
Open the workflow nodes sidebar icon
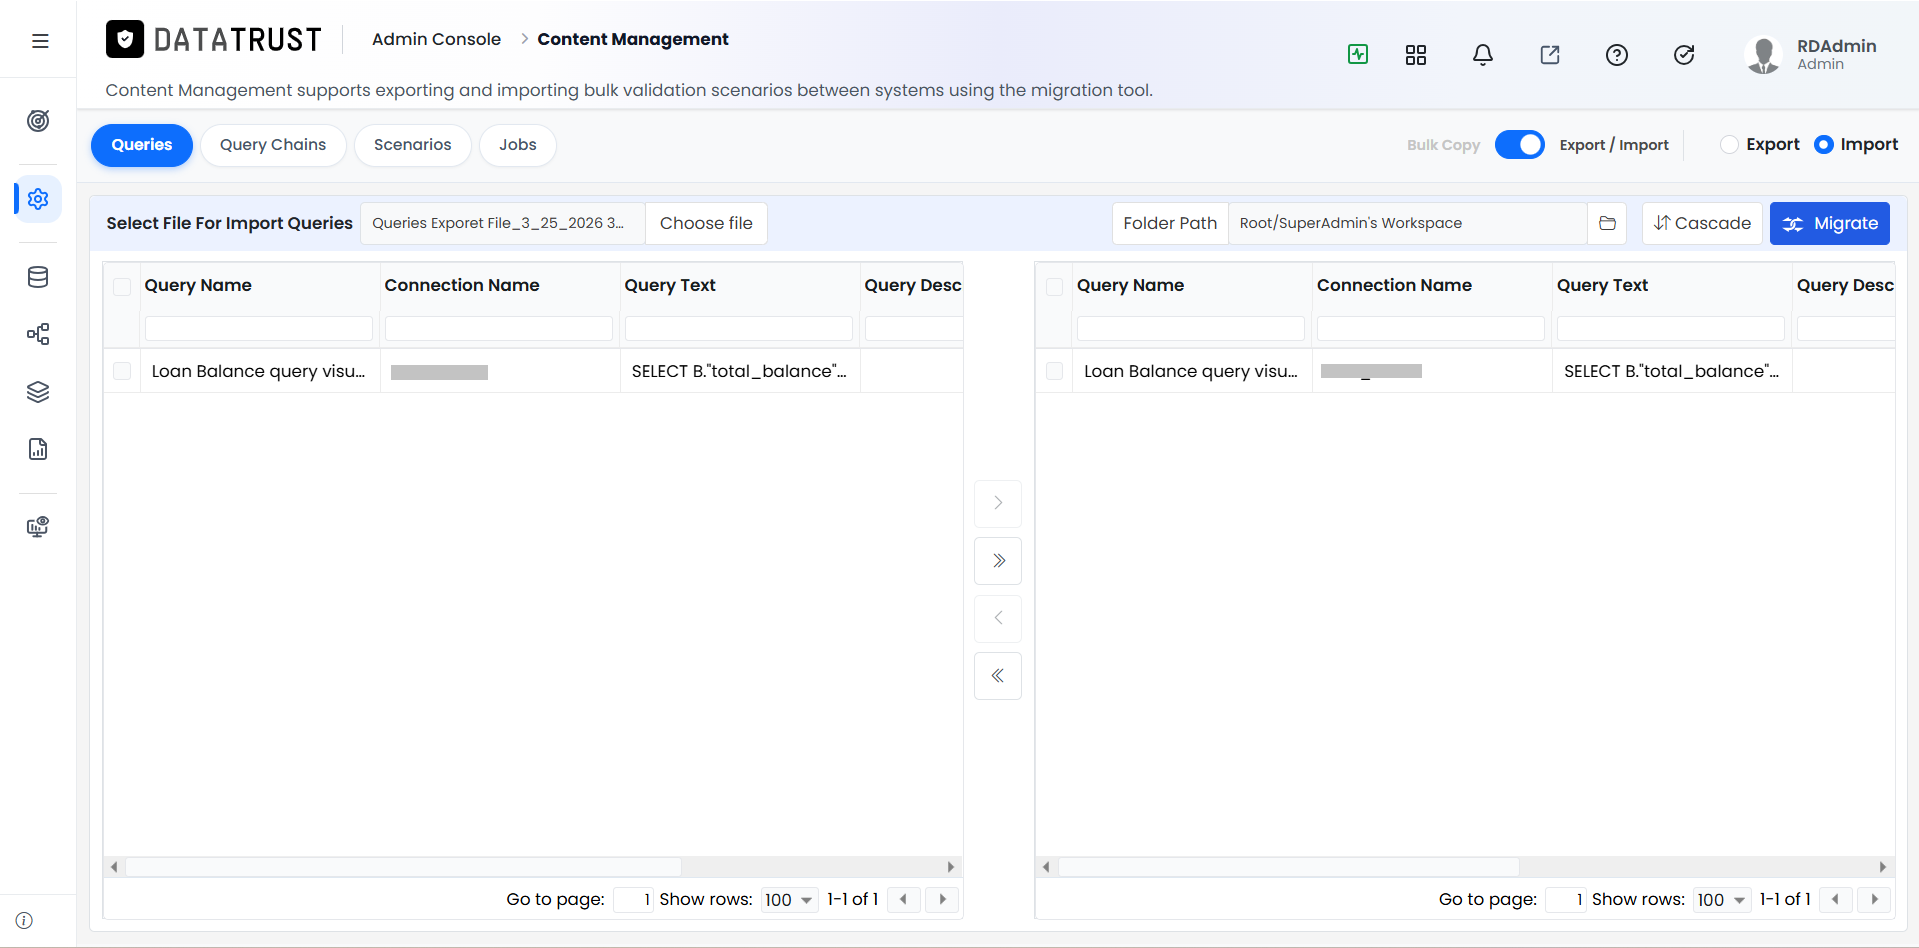pyautogui.click(x=38, y=334)
